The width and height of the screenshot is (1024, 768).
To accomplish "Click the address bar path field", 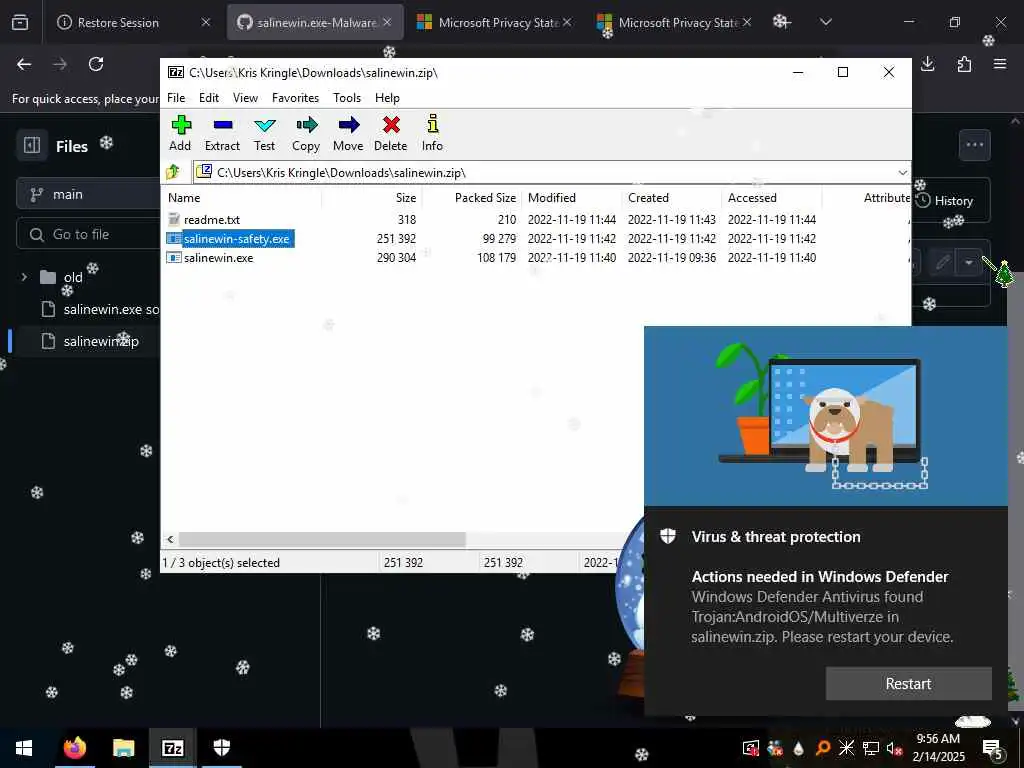I will 545,172.
